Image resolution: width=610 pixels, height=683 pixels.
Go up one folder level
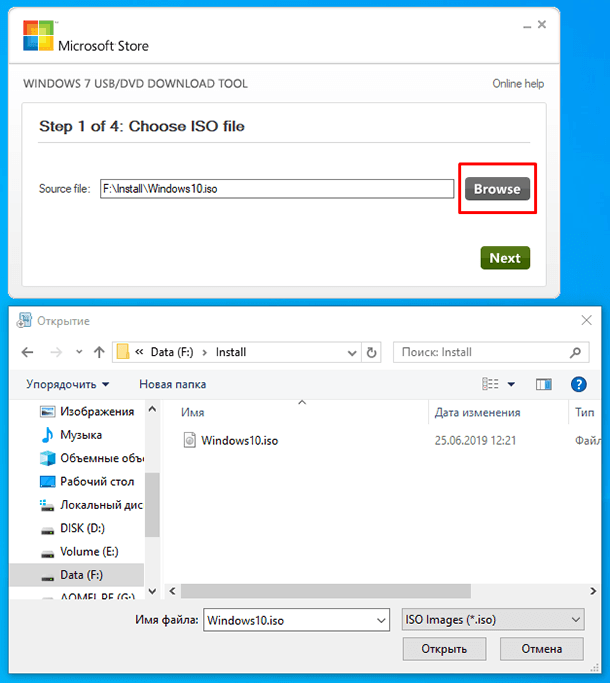(x=99, y=352)
